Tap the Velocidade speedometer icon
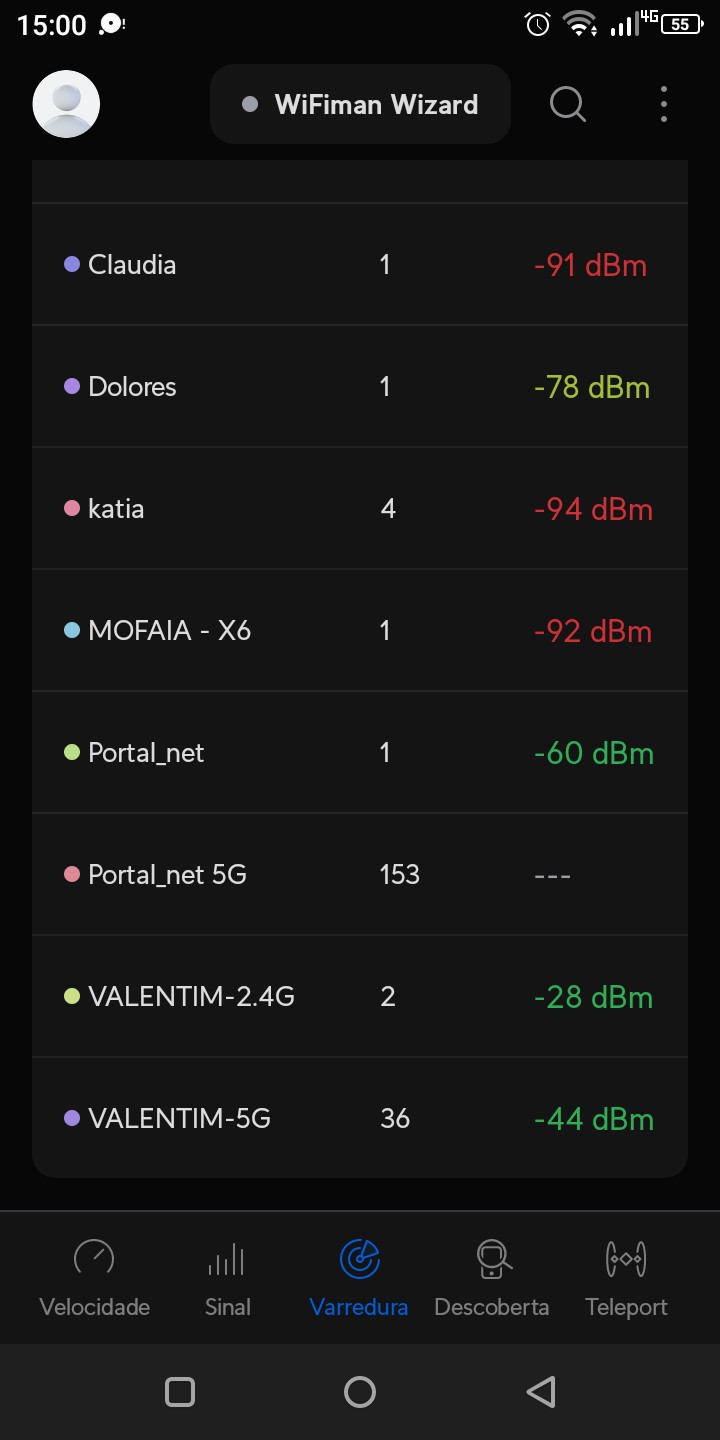This screenshot has height=1440, width=720. pyautogui.click(x=94, y=1258)
